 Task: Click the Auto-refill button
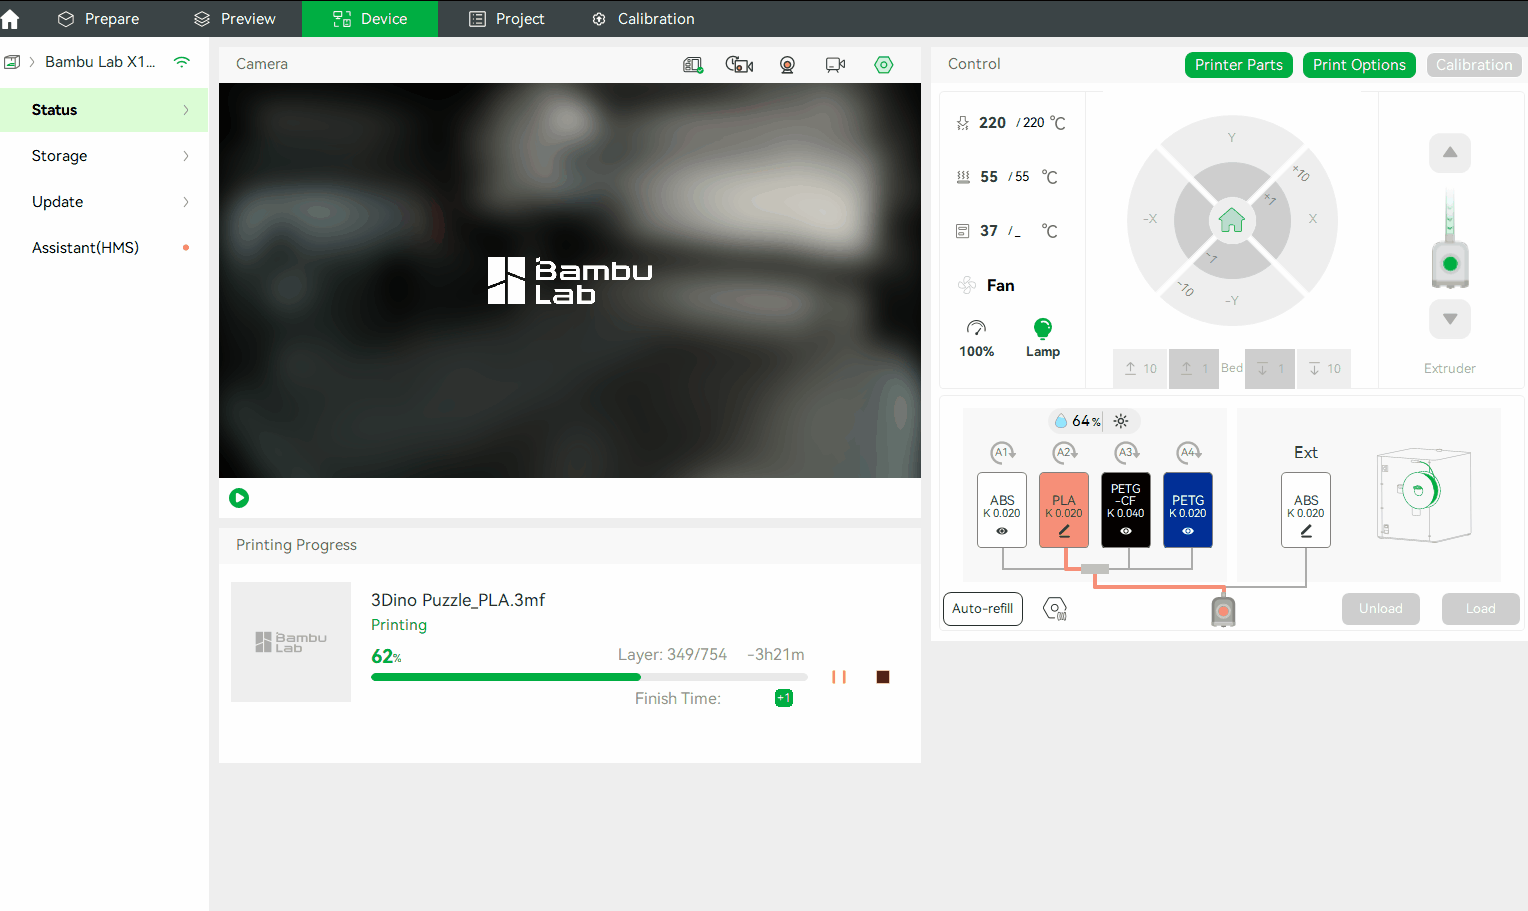[983, 609]
